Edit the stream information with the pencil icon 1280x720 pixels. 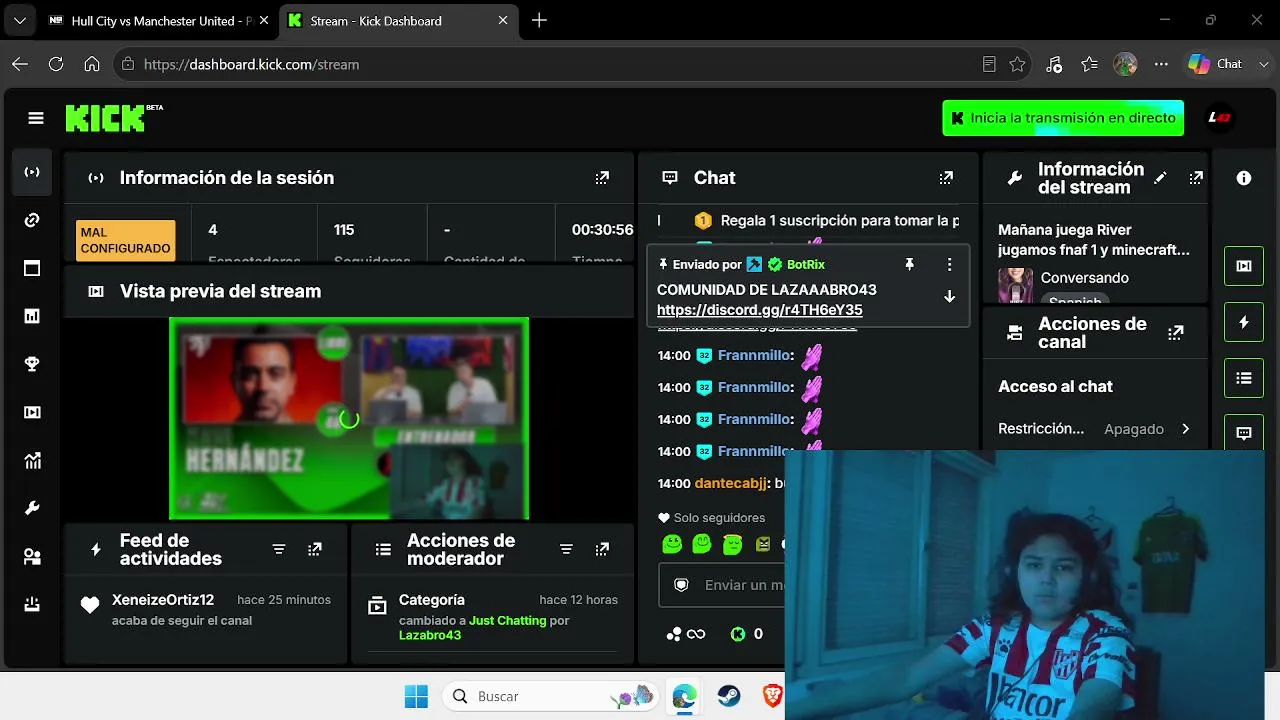pos(1160,178)
